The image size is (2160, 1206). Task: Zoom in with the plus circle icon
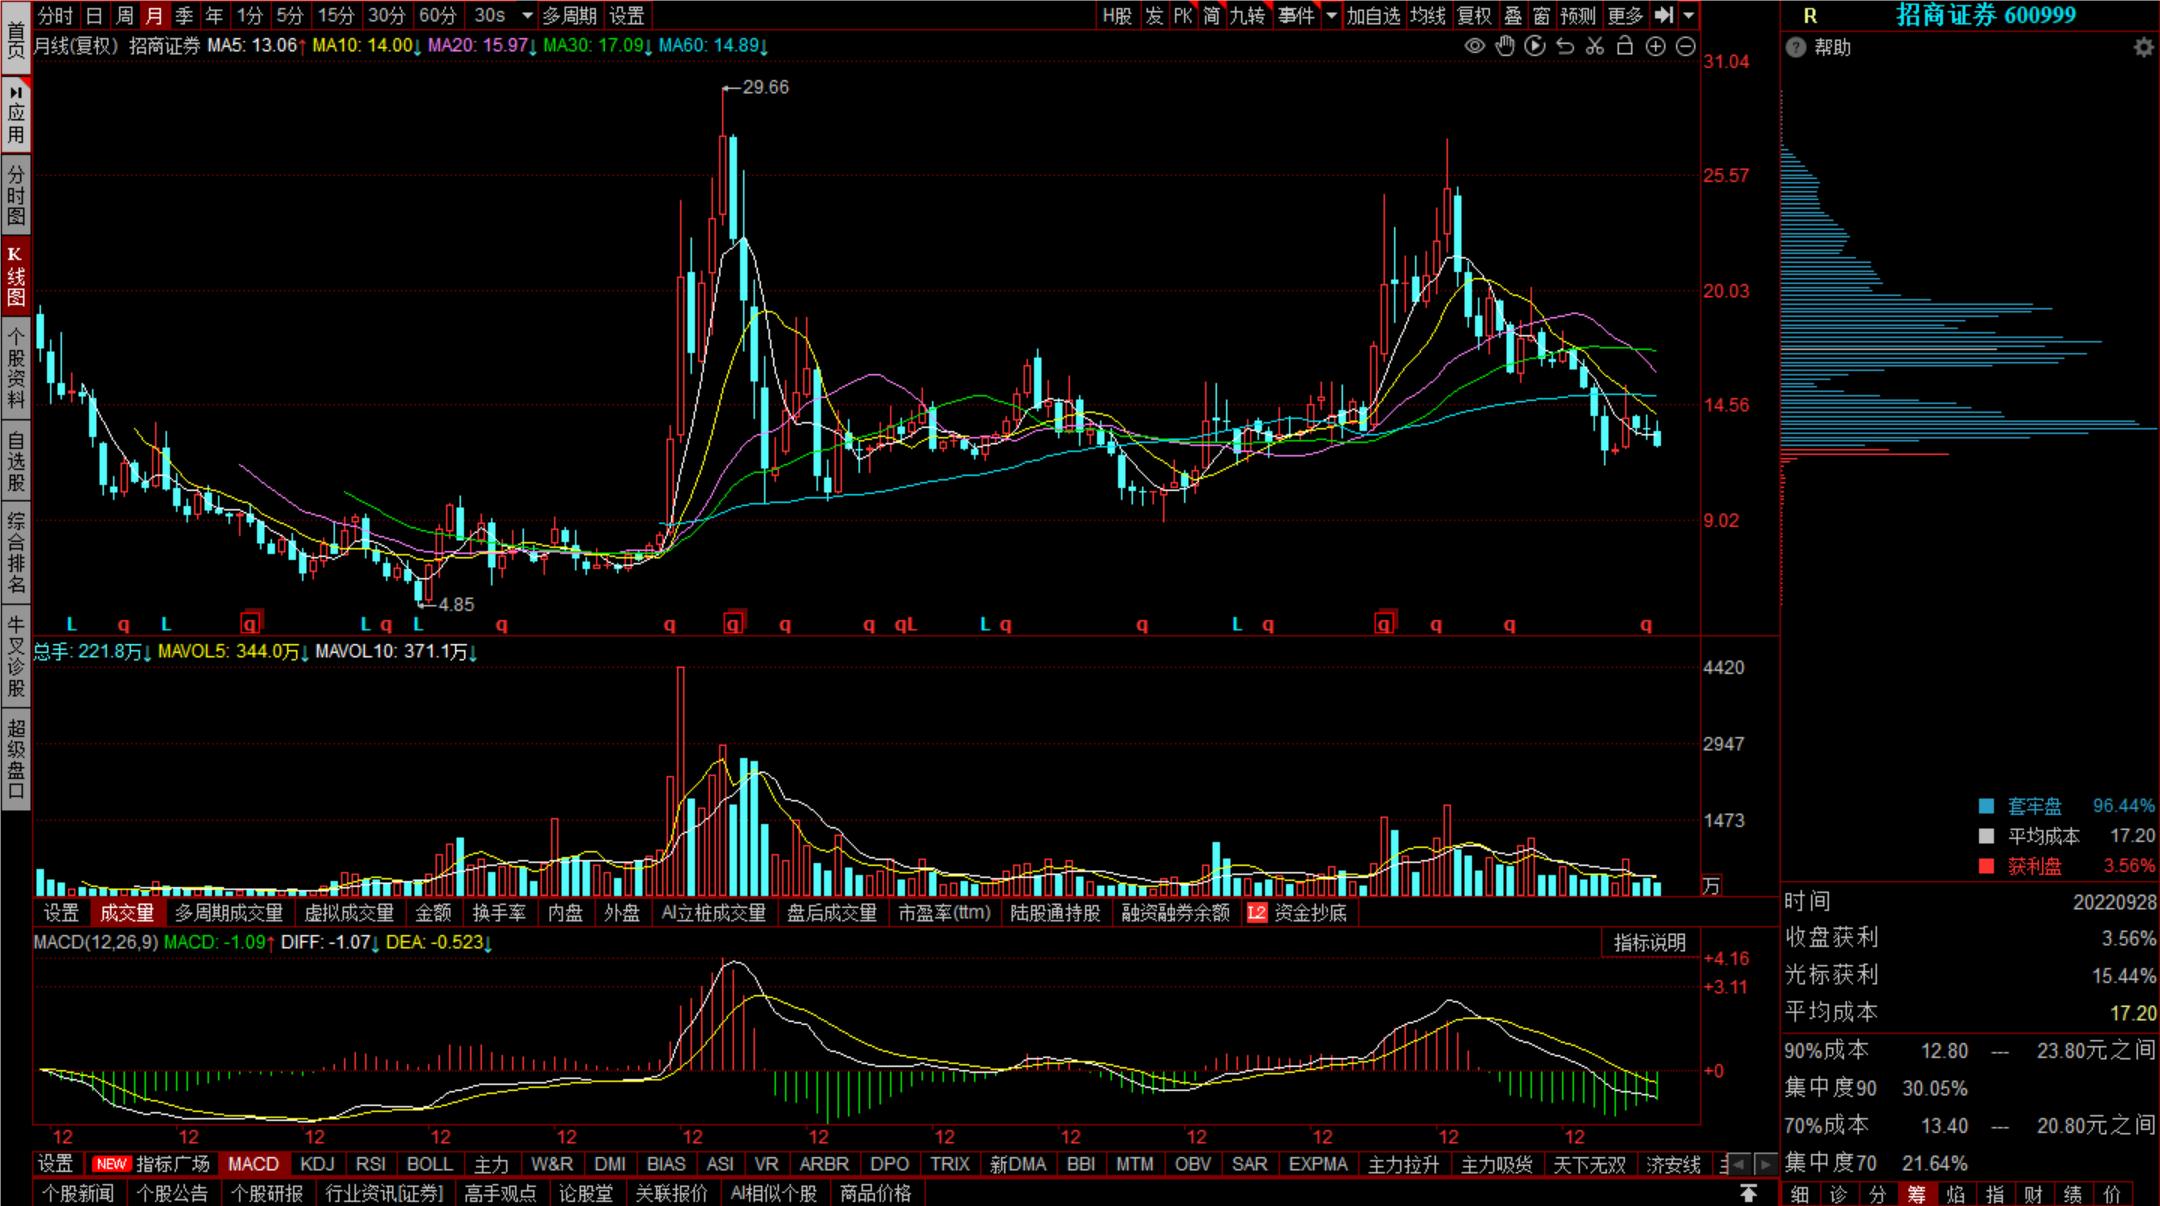tap(1655, 46)
